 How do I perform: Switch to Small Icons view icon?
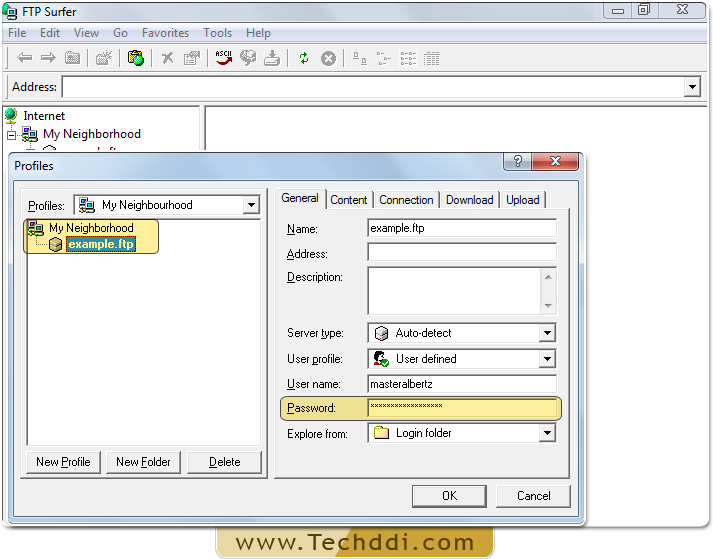pyautogui.click(x=384, y=58)
